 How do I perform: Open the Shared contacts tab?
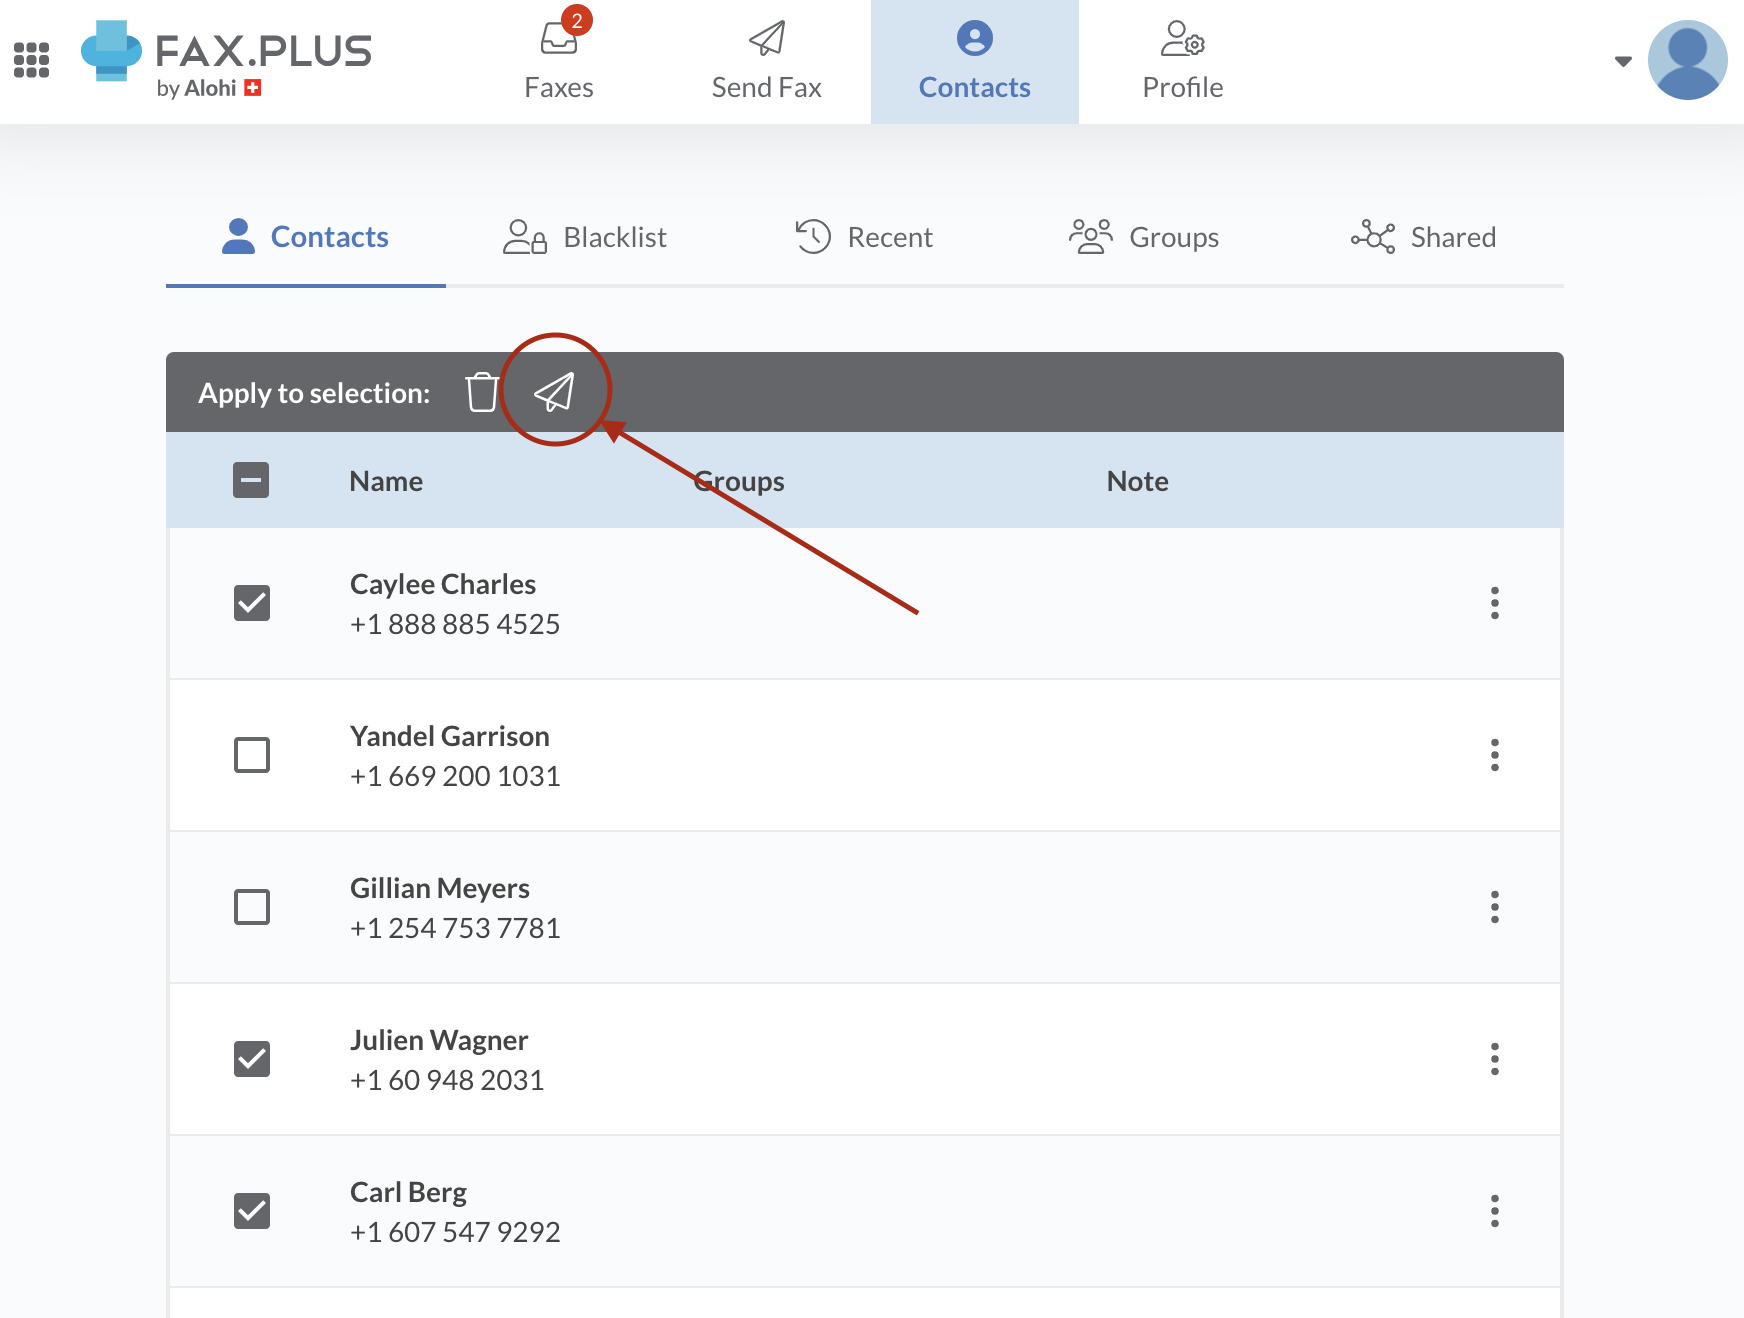click(x=1423, y=237)
